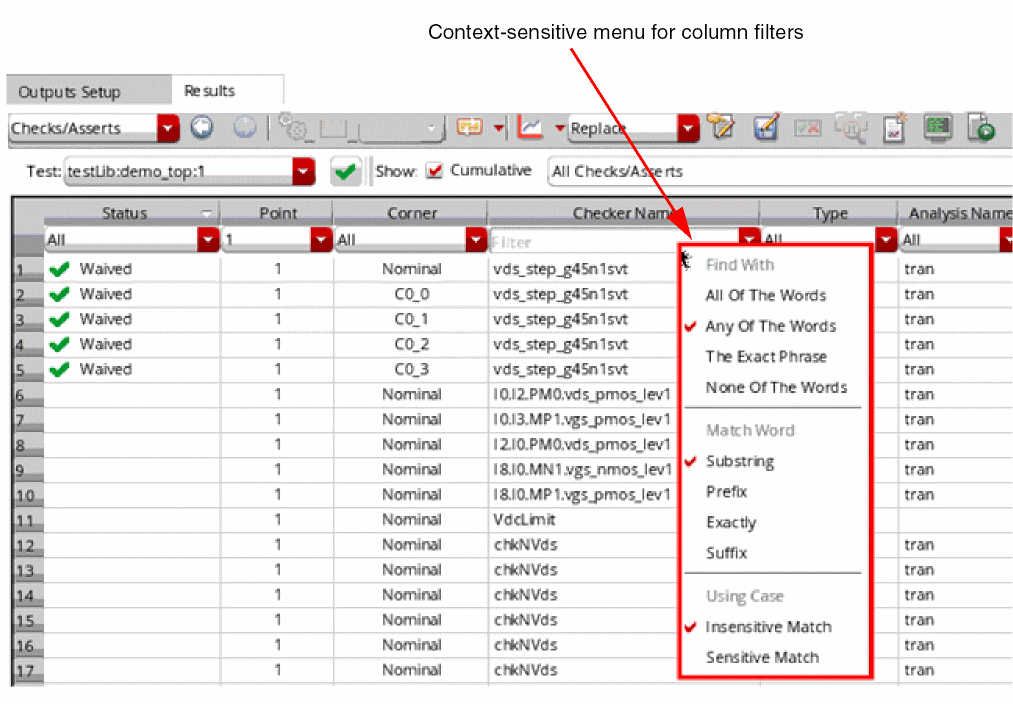Click the checkbox-with-pencil toolbar icon
Image resolution: width=1013 pixels, height=704 pixels.
[766, 128]
